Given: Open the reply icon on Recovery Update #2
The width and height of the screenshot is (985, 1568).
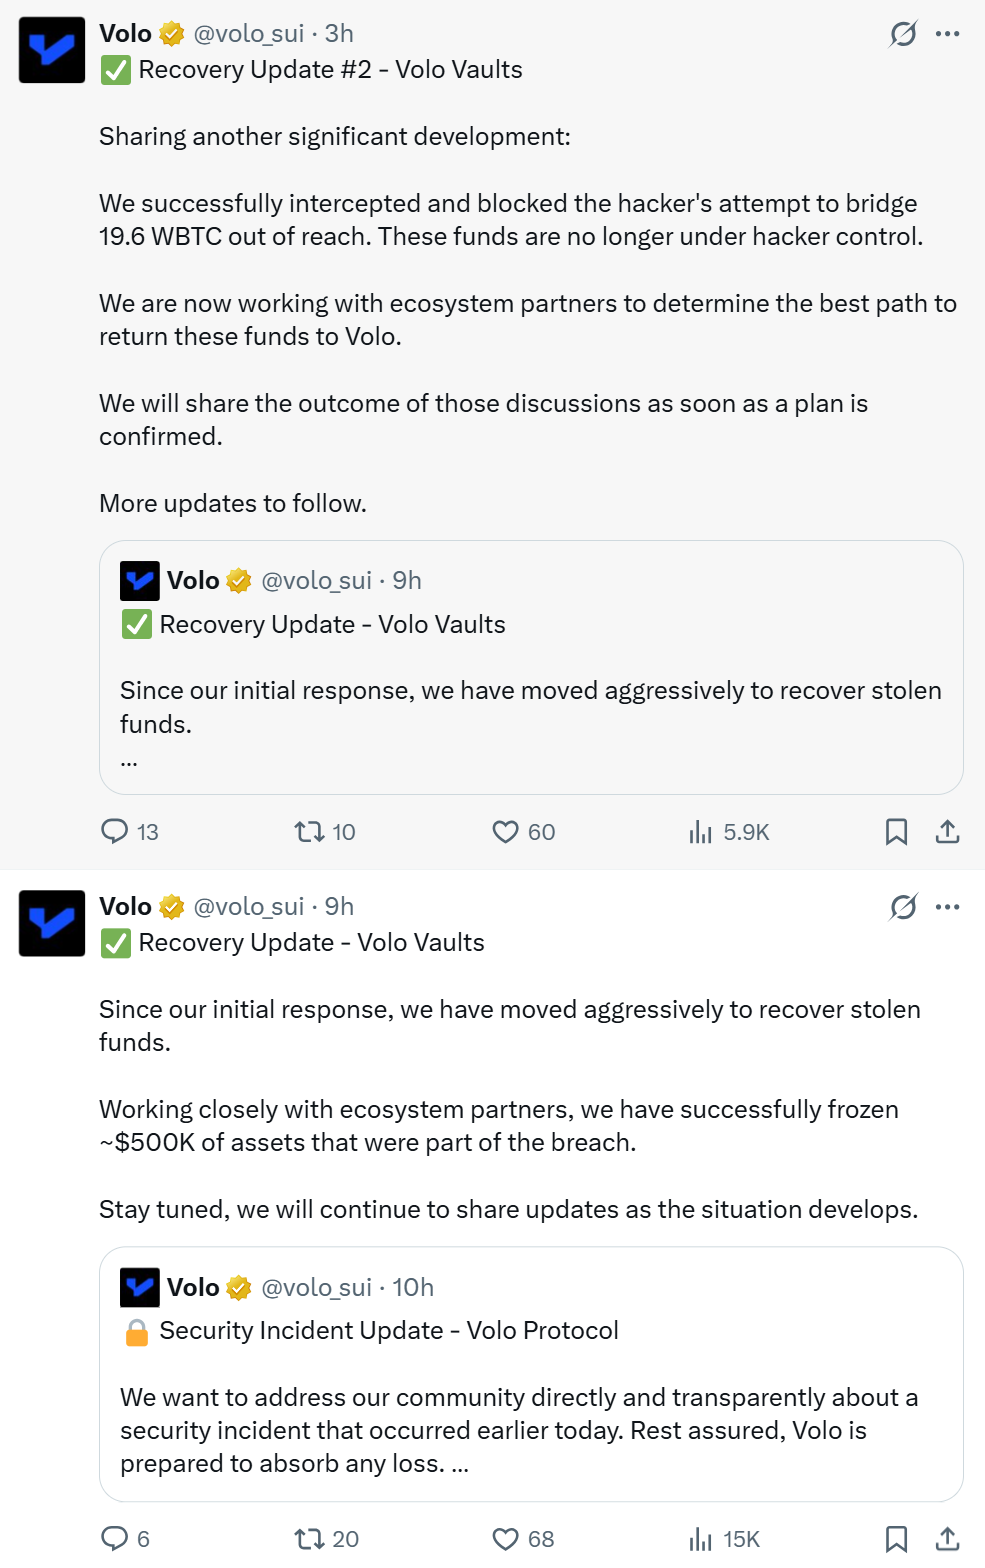Looking at the screenshot, I should click(113, 831).
